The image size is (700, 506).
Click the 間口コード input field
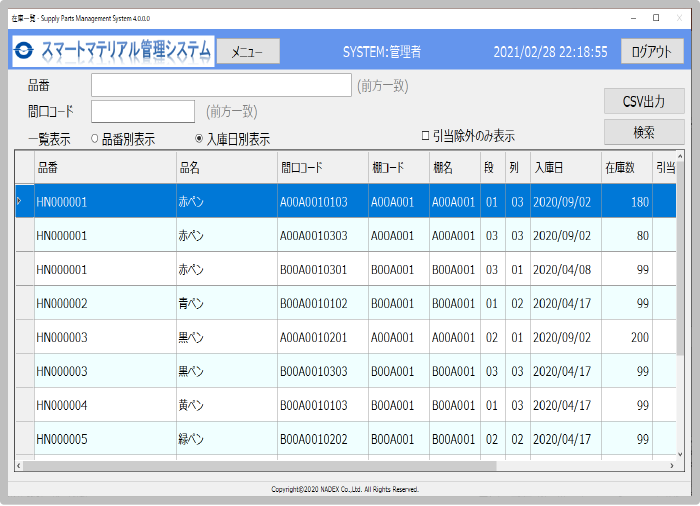pos(143,111)
